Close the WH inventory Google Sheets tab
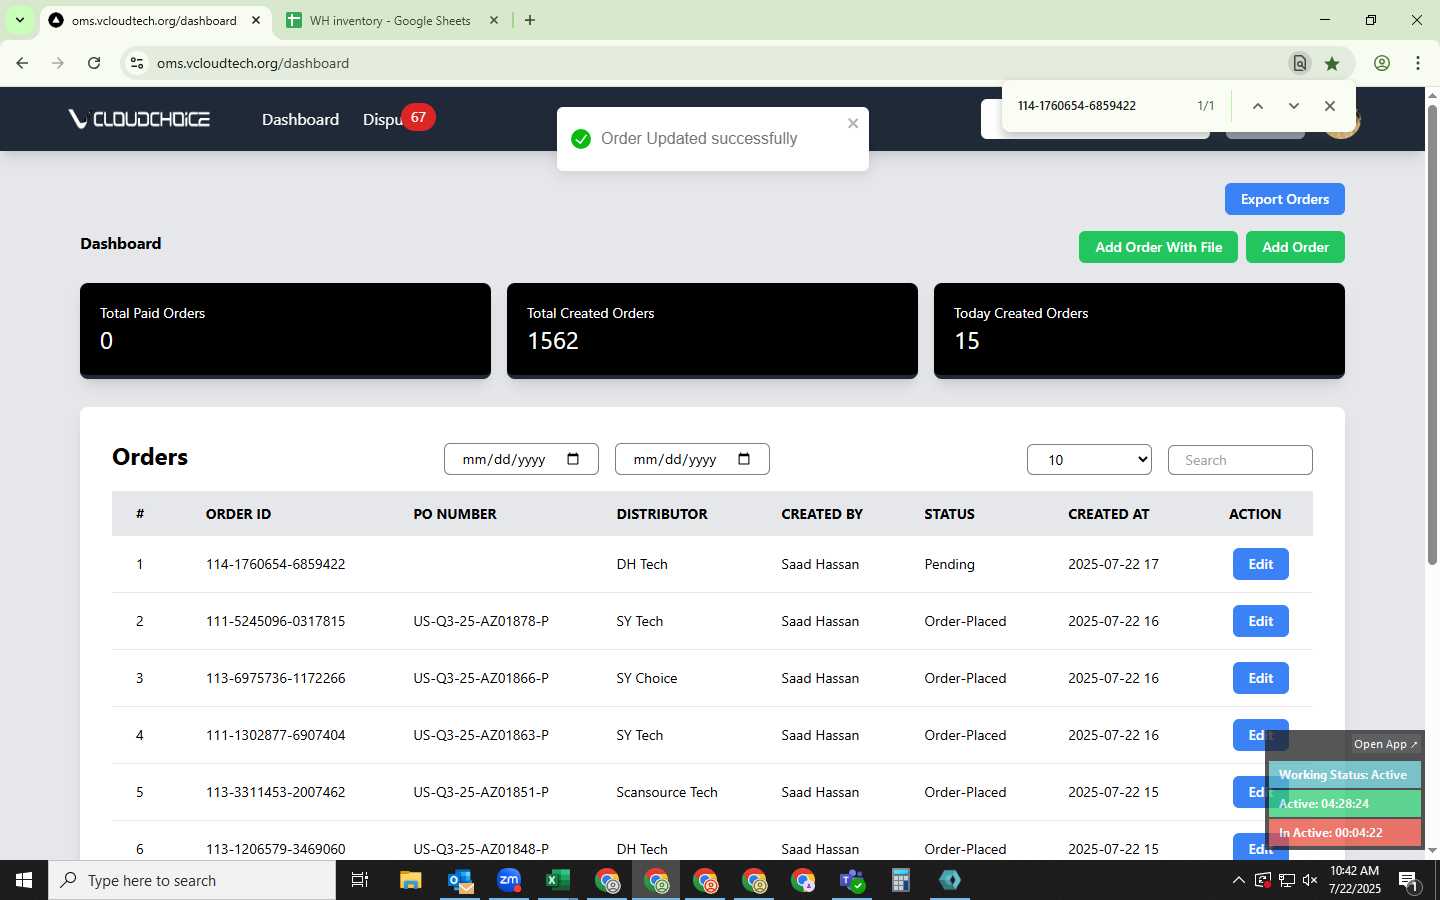 [494, 20]
